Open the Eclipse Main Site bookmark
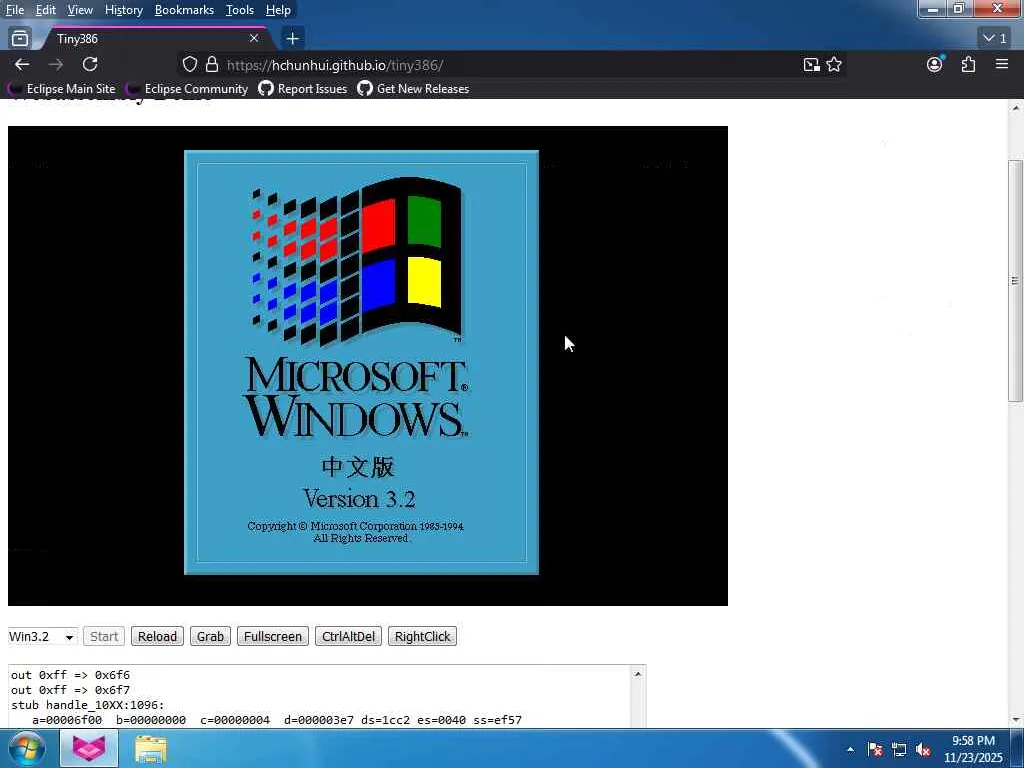 [x=63, y=89]
